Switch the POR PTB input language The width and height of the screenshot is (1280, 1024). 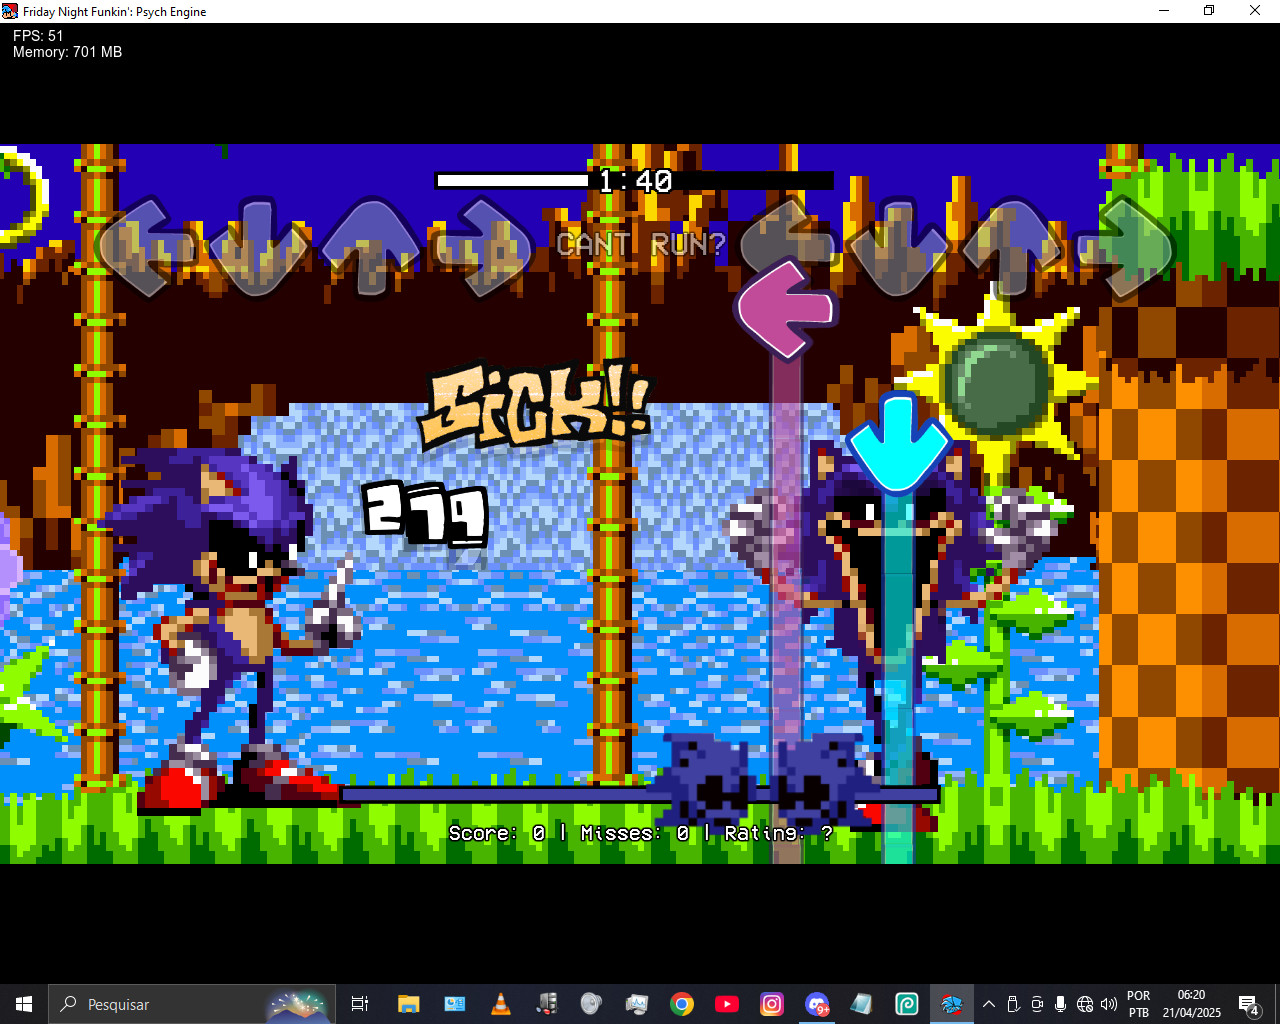click(1139, 1004)
